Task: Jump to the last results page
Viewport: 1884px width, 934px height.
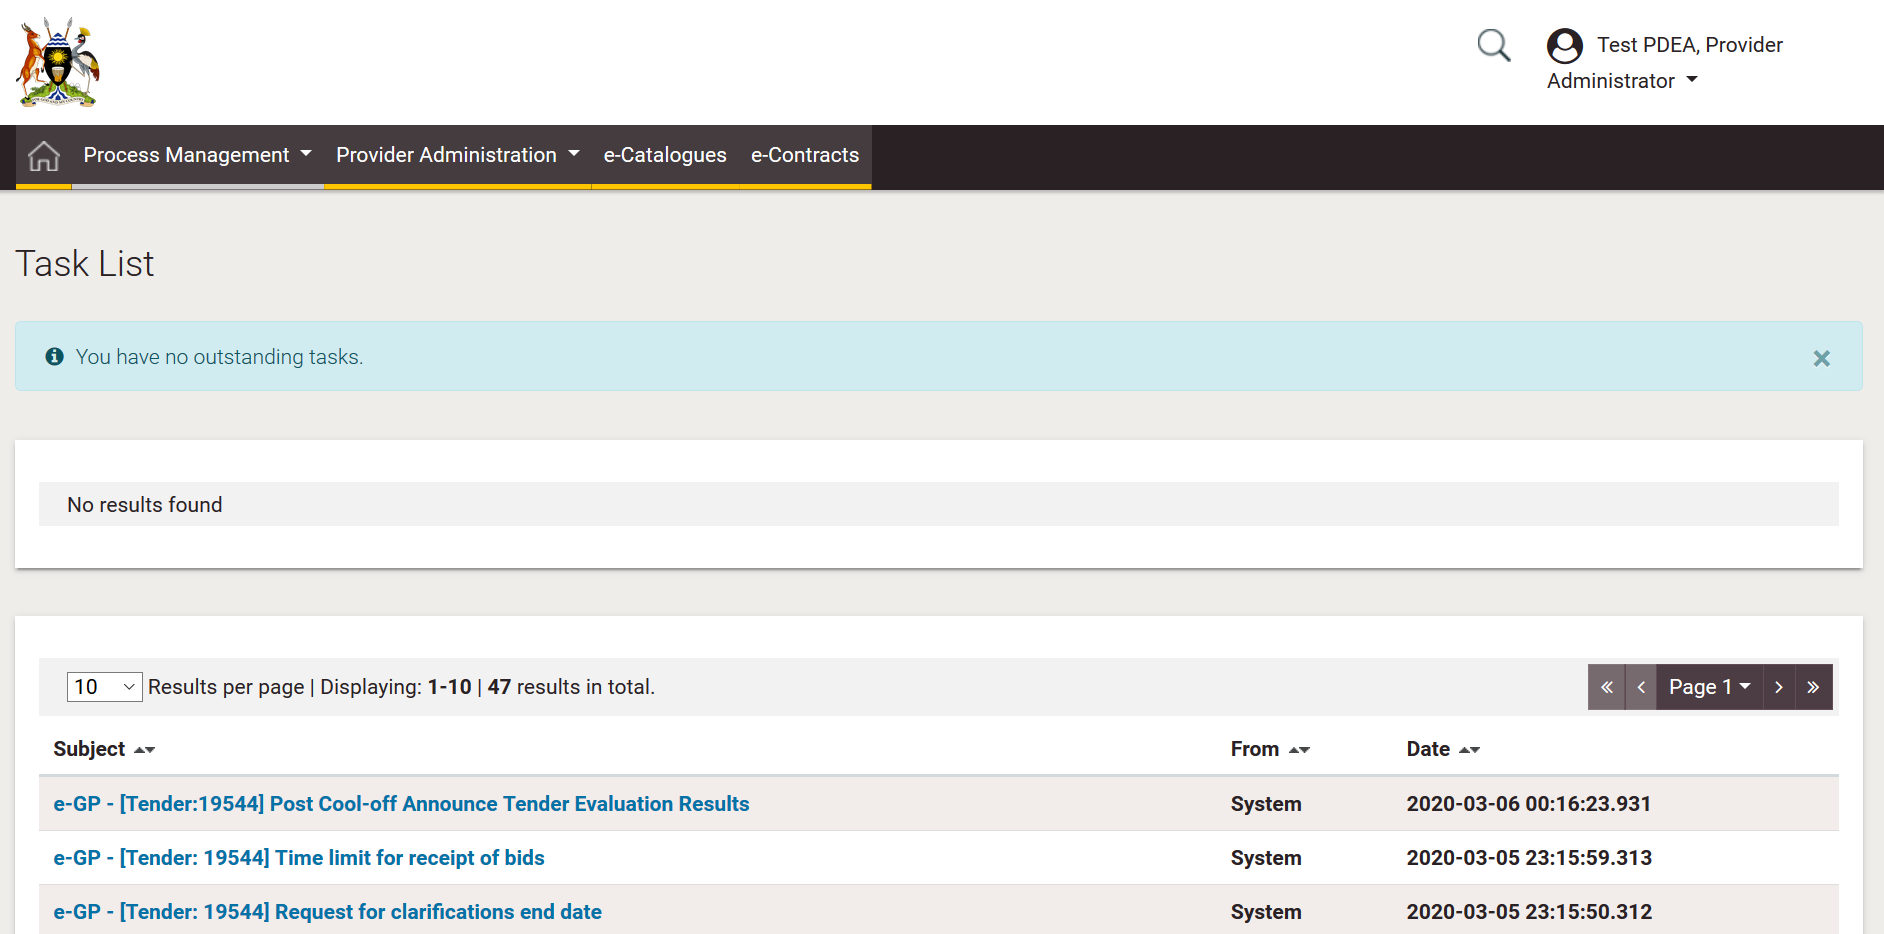Action: point(1813,687)
